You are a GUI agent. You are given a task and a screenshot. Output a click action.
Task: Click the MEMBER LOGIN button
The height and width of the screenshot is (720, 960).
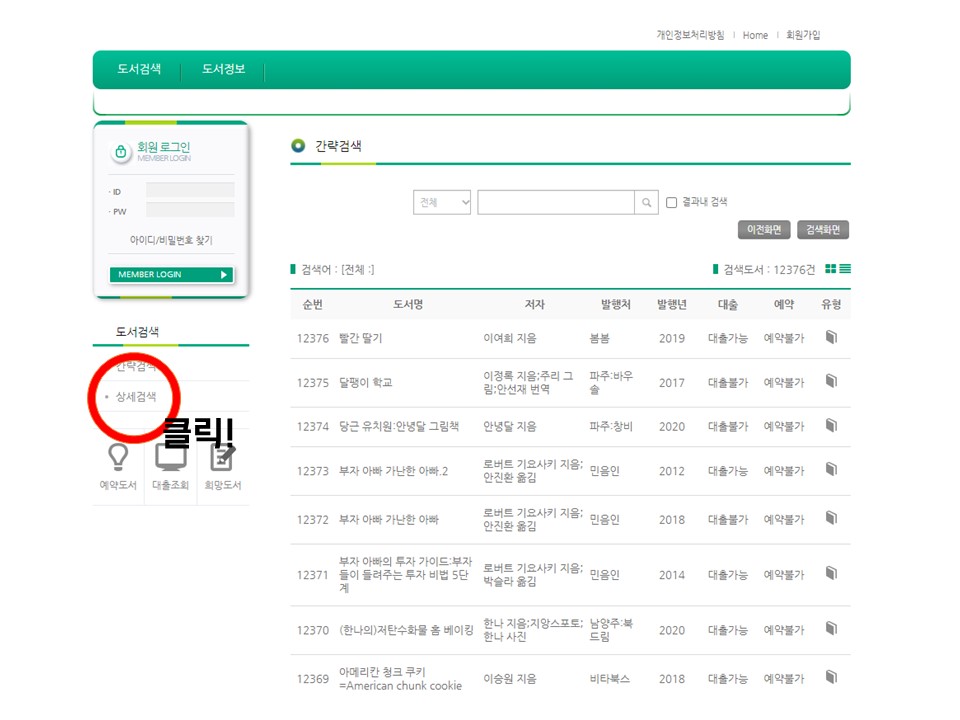[x=171, y=275]
